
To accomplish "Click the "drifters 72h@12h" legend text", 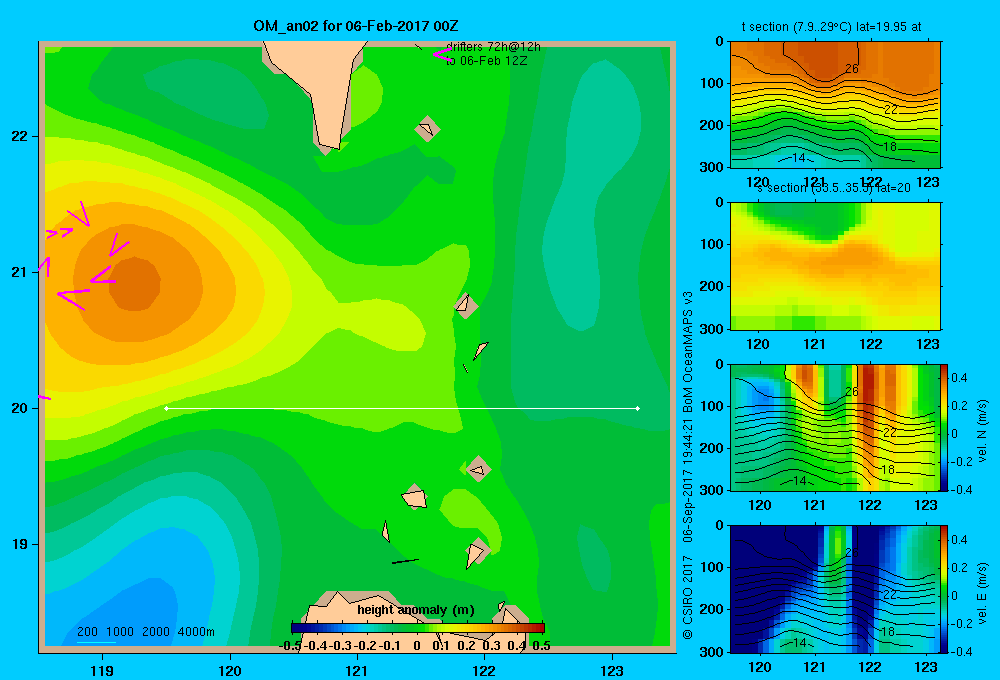I will pos(493,47).
